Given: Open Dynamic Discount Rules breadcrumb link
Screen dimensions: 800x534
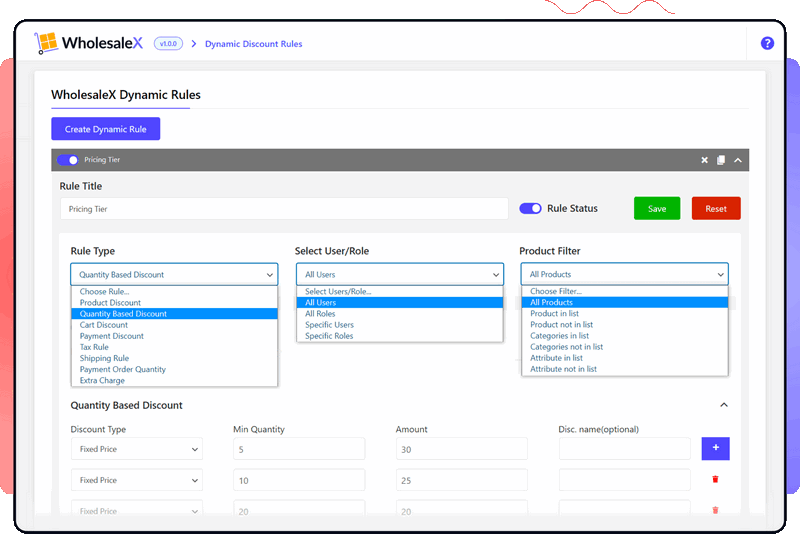Looking at the screenshot, I should point(254,44).
